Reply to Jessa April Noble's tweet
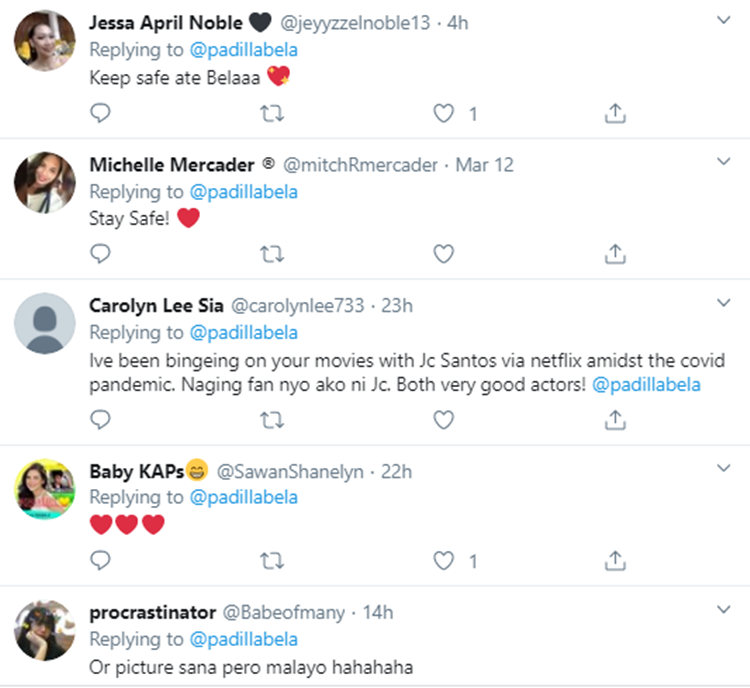The image size is (750, 688). pos(100,114)
